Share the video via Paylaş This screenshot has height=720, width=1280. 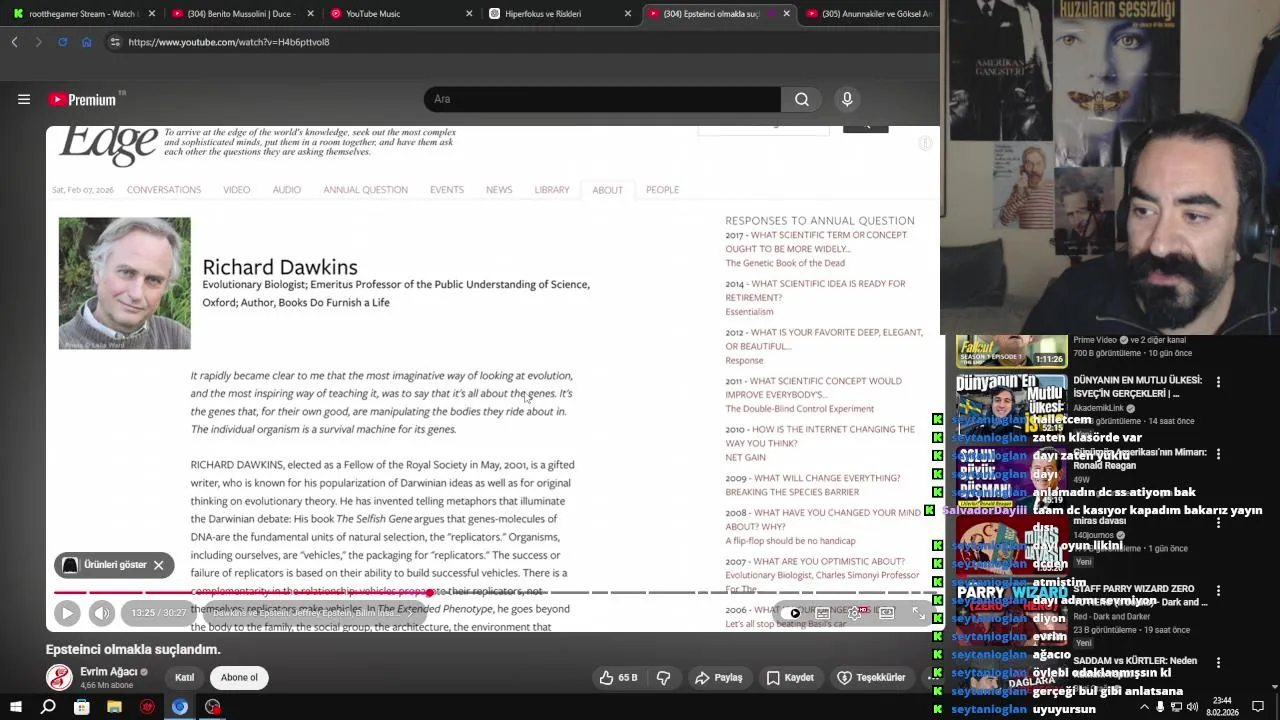[719, 677]
